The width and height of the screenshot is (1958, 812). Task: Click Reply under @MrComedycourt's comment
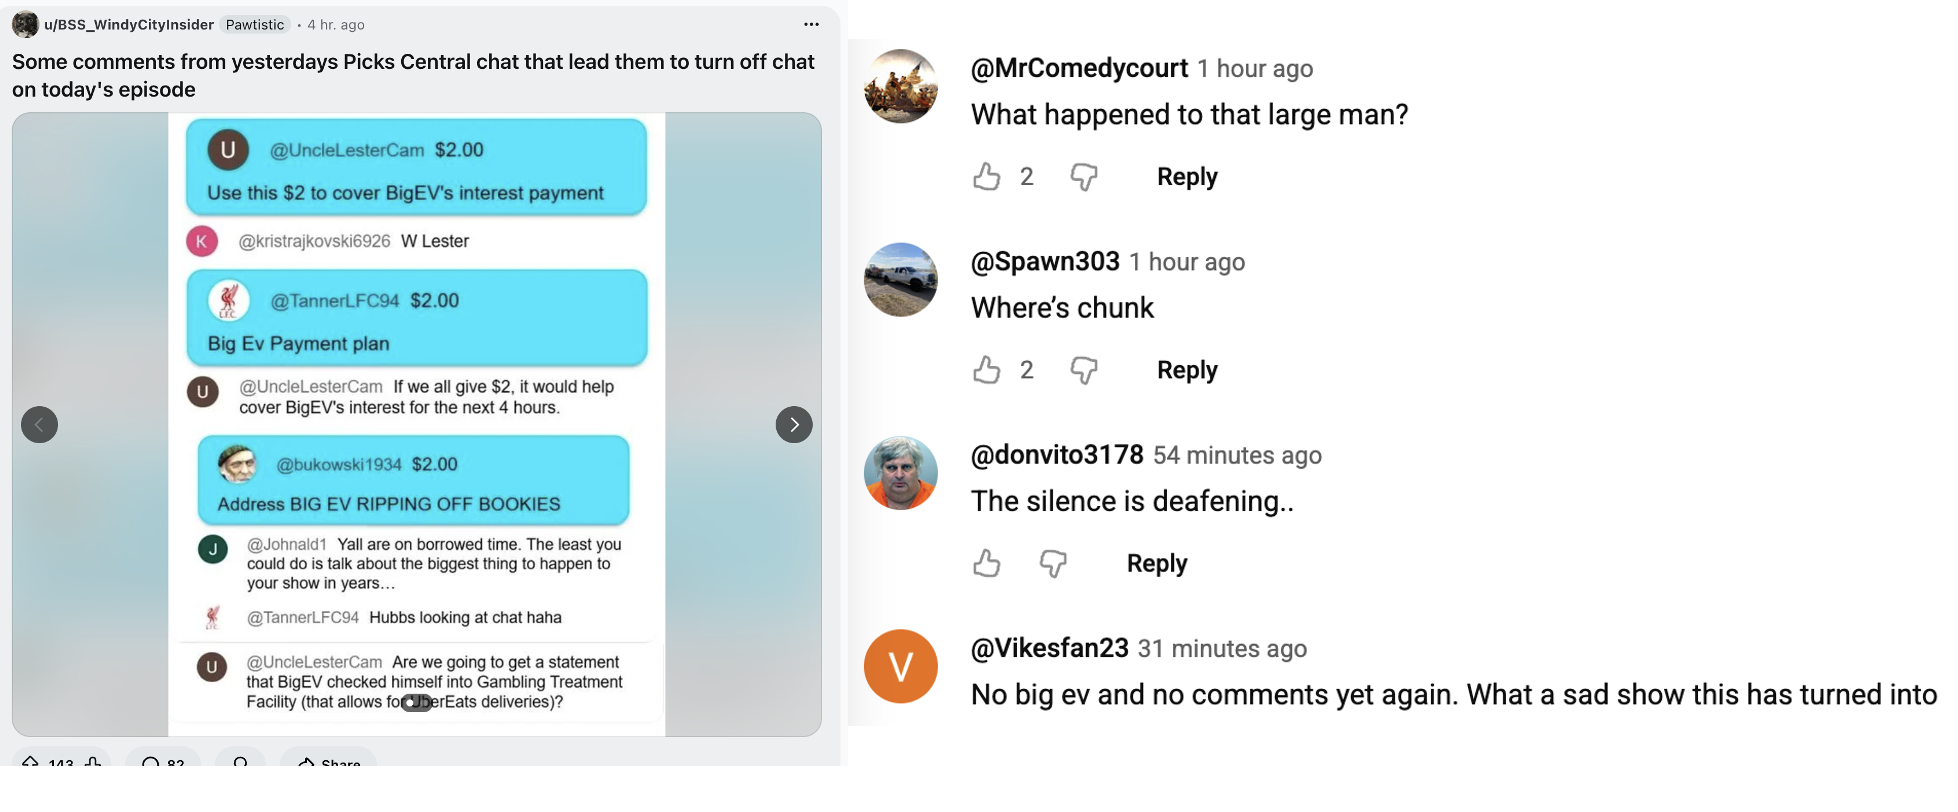pyautogui.click(x=1186, y=176)
